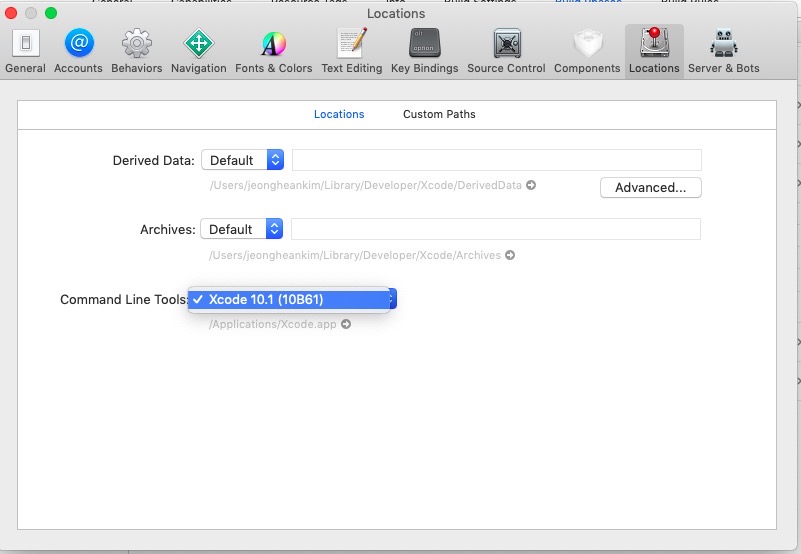Open the Derived Data Default dropdown
This screenshot has height=554, width=801.
pyautogui.click(x=243, y=160)
